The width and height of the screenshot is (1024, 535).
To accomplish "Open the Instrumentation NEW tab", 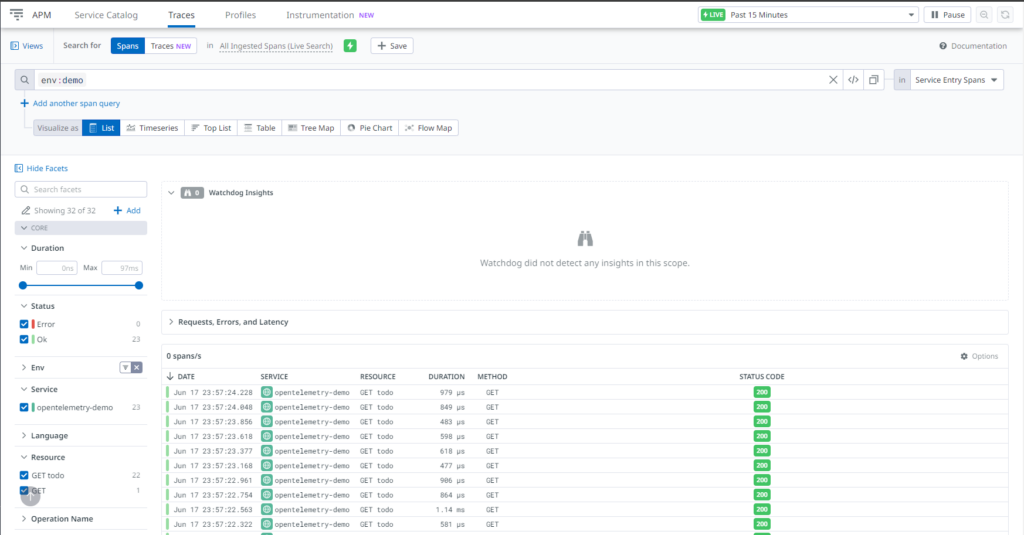I will point(330,15).
